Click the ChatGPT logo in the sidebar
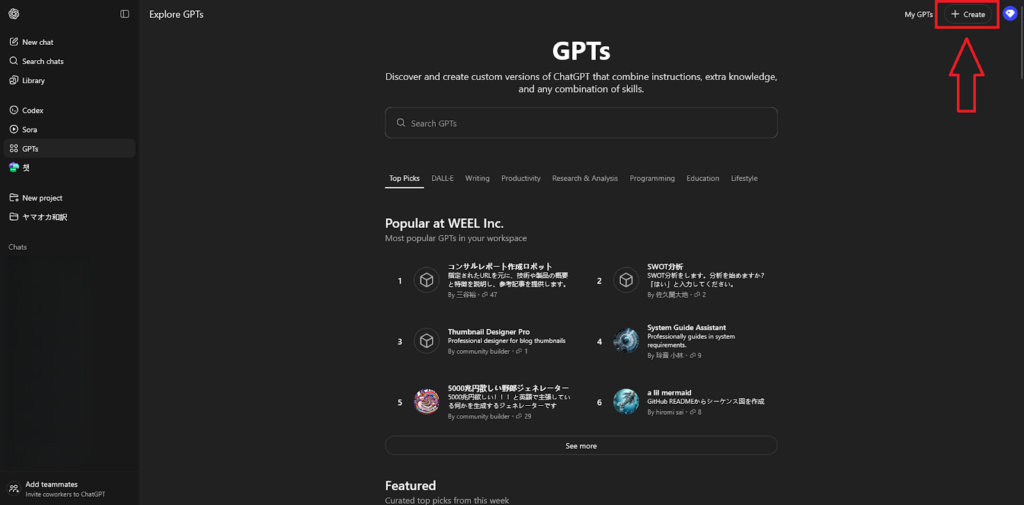Viewport: 1024px width, 505px height. click(x=14, y=14)
